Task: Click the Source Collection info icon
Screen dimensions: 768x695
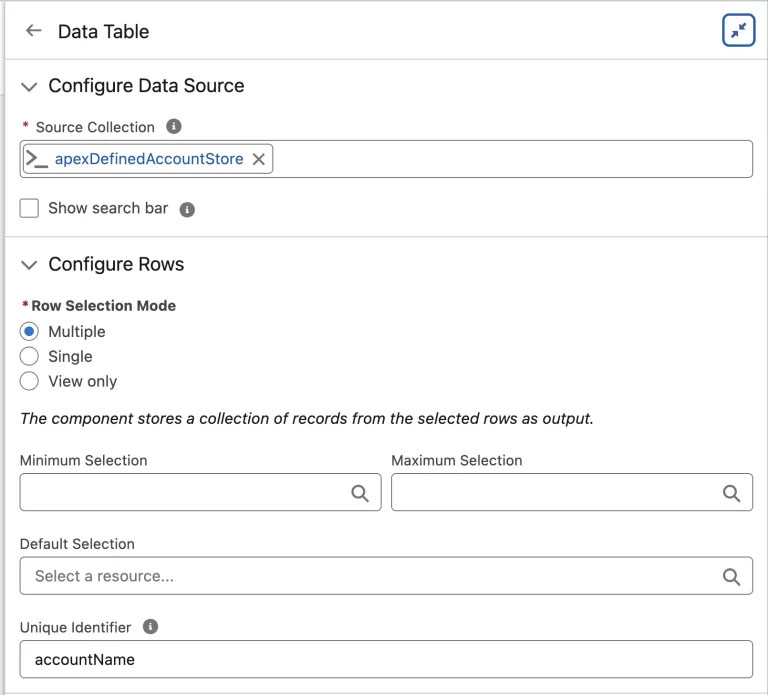Action: click(174, 127)
